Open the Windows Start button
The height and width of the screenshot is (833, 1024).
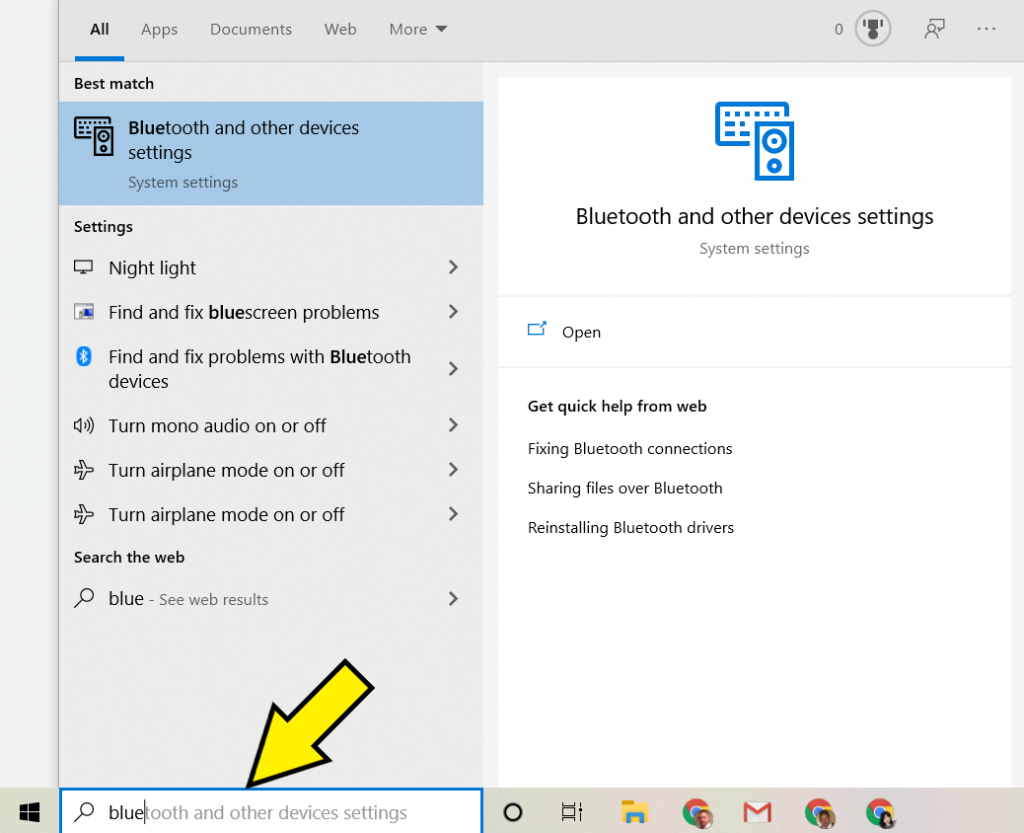point(29,812)
